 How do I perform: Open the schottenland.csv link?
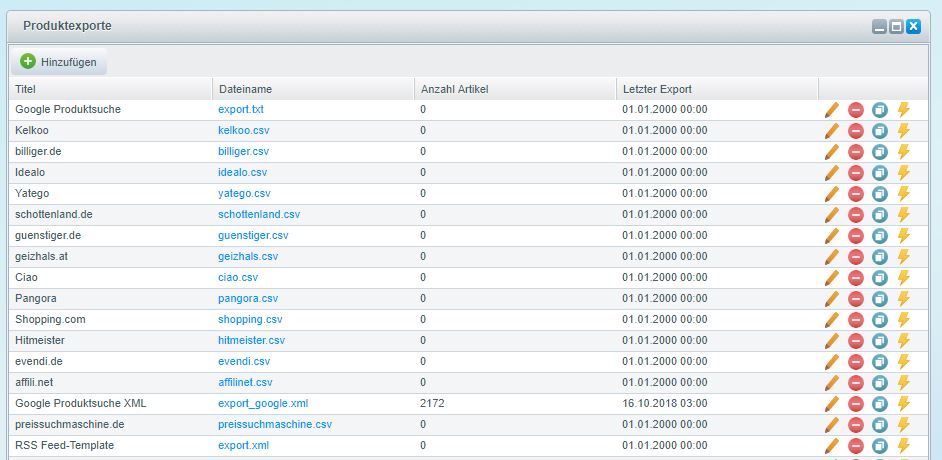click(x=259, y=214)
